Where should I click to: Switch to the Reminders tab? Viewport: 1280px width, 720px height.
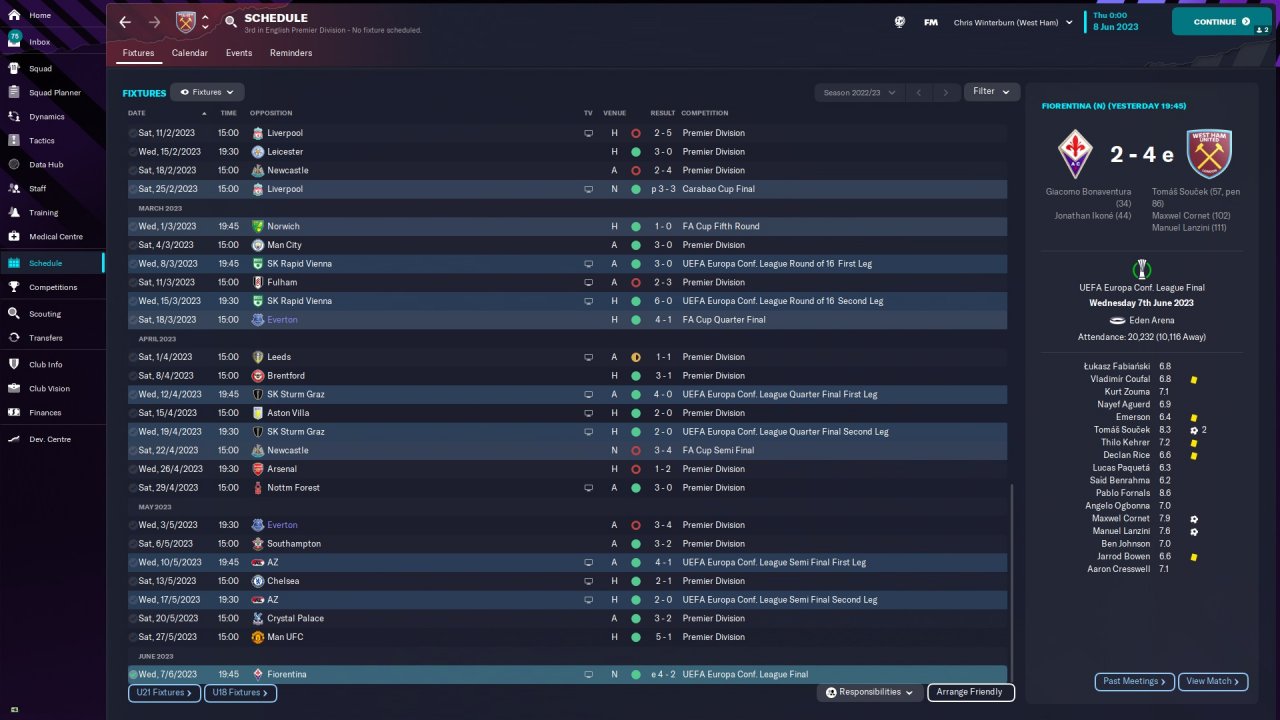point(291,53)
